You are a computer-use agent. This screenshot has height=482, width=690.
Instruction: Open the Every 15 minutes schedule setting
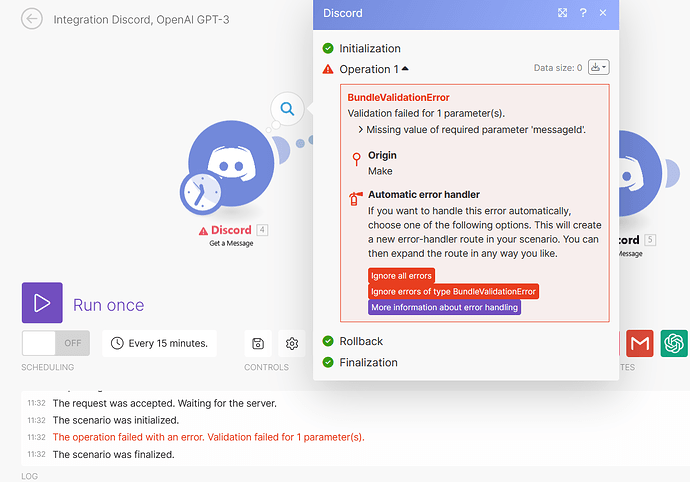tap(159, 343)
